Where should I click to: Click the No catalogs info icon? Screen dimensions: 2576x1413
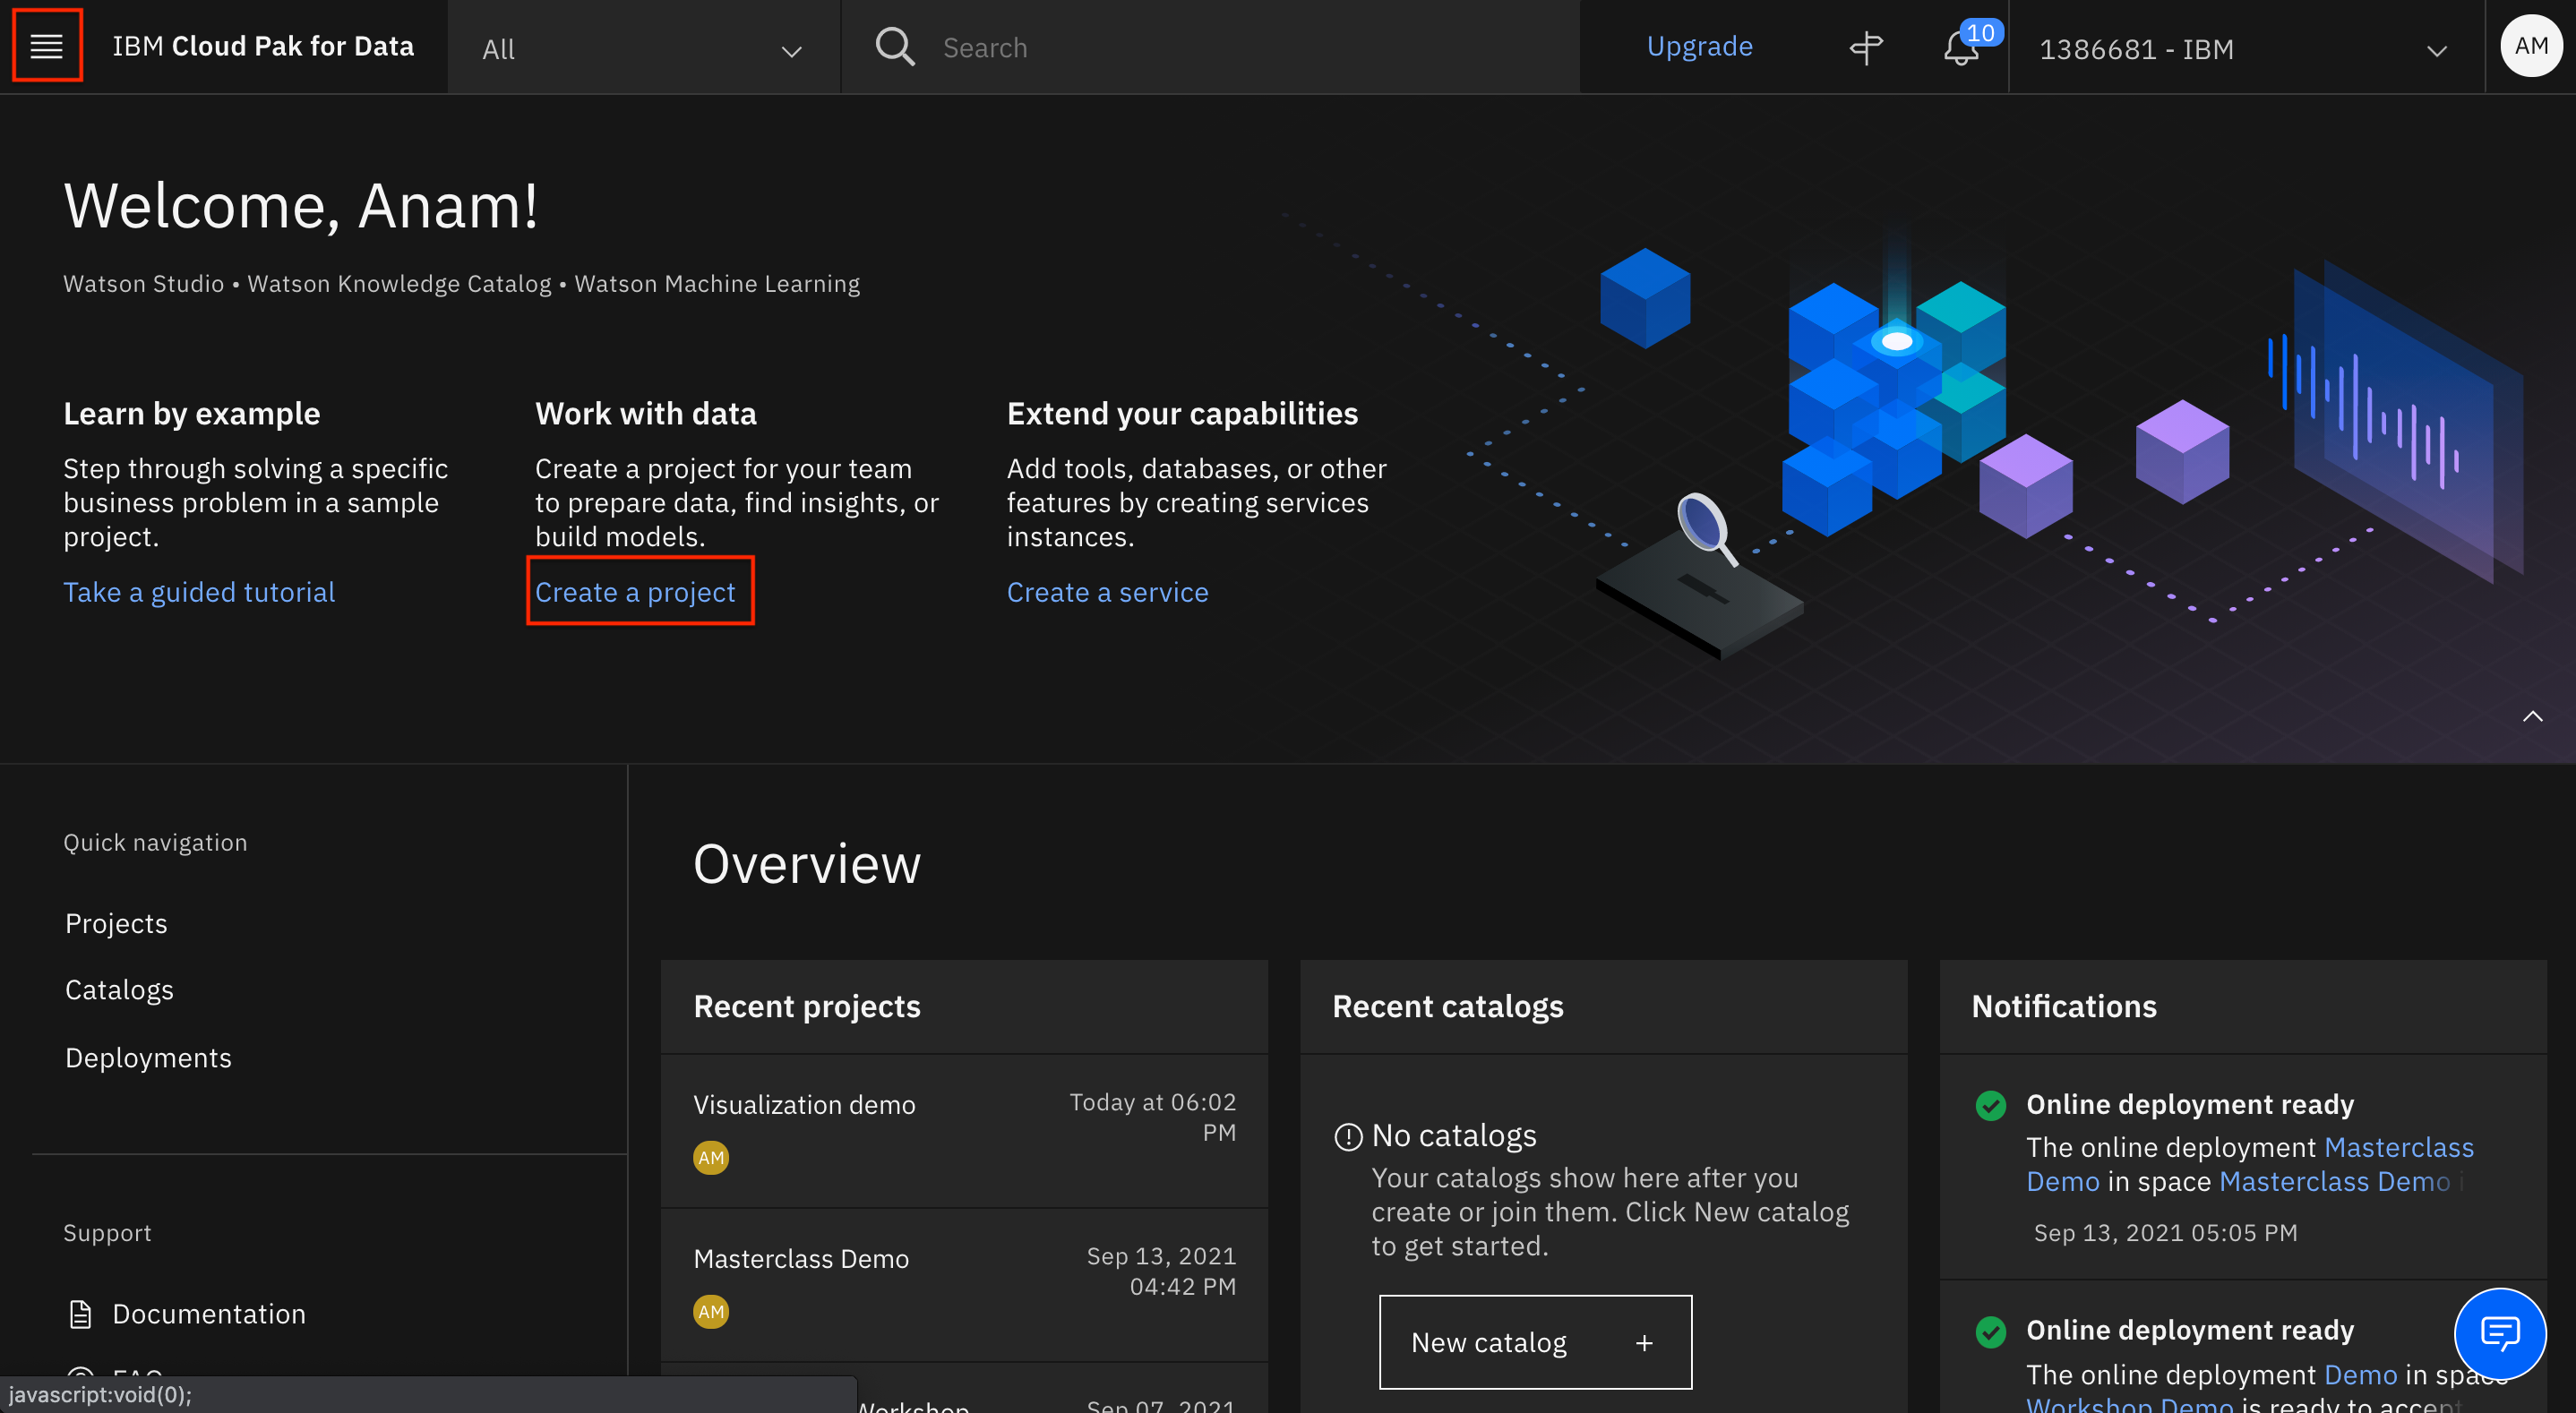coord(1348,1137)
